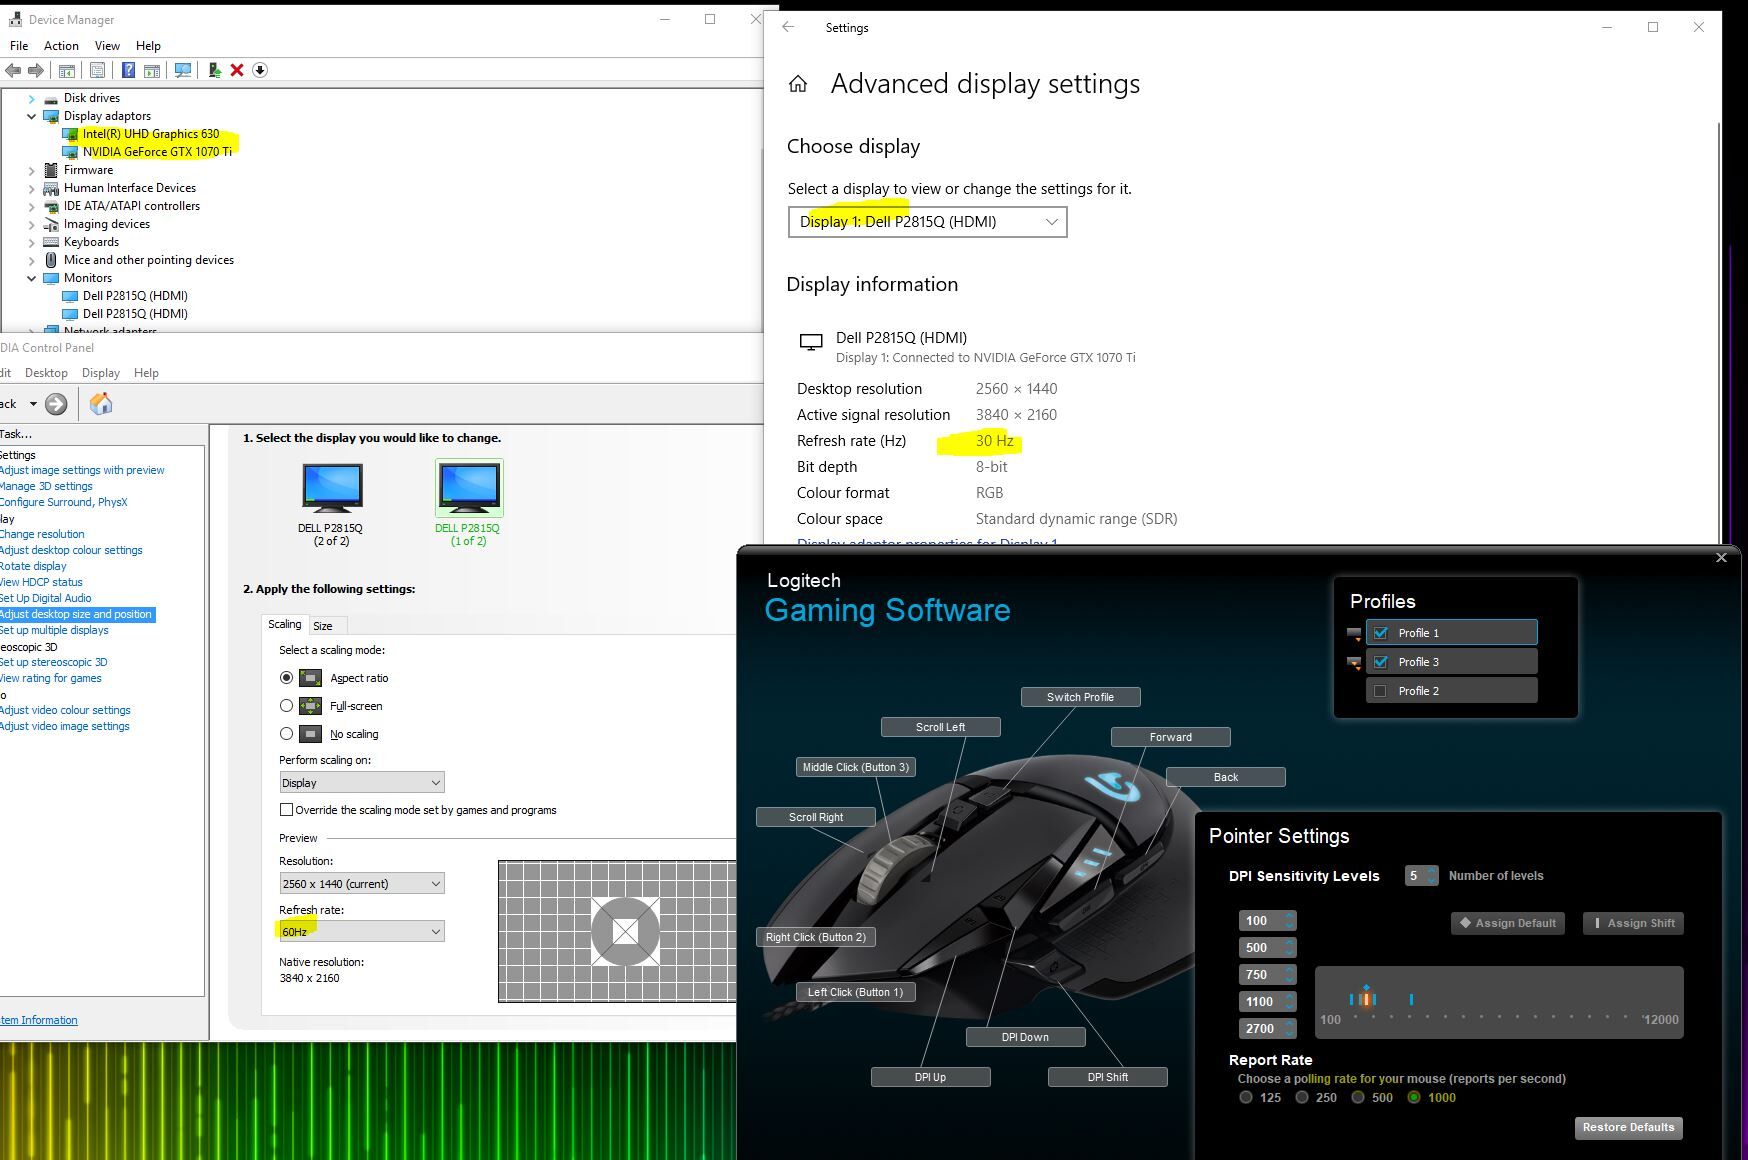Click profile icon beside Profile 1

click(1354, 633)
